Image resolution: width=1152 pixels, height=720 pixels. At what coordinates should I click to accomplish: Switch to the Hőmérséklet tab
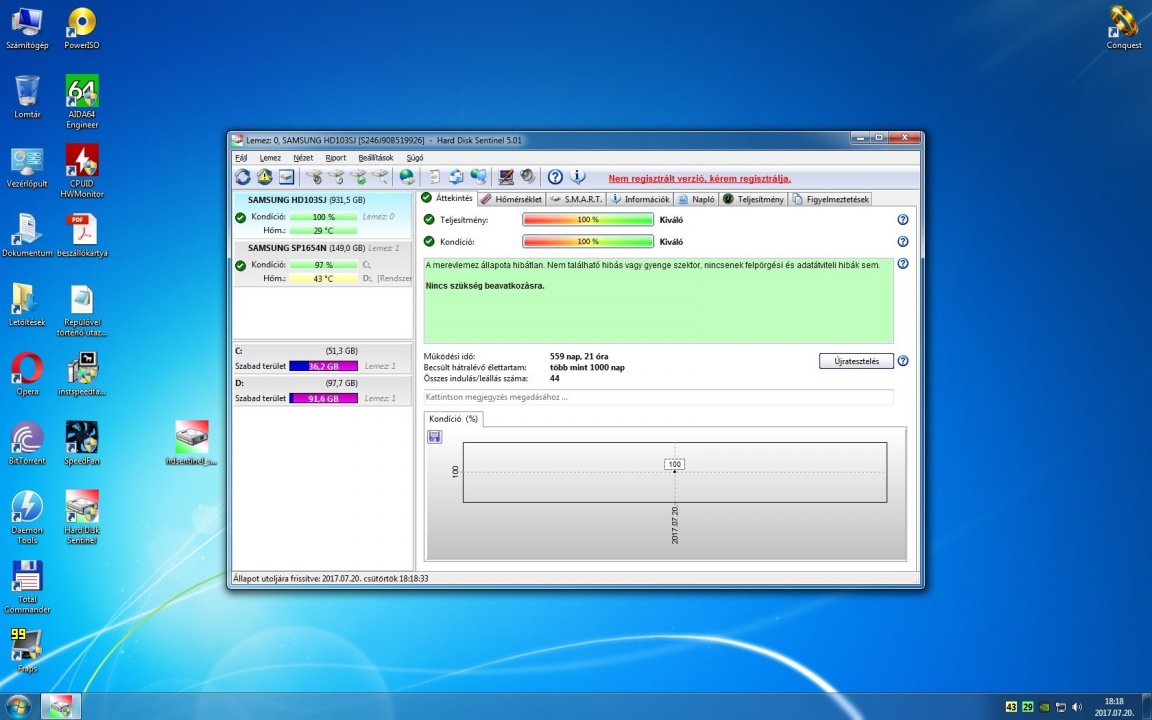pyautogui.click(x=511, y=199)
